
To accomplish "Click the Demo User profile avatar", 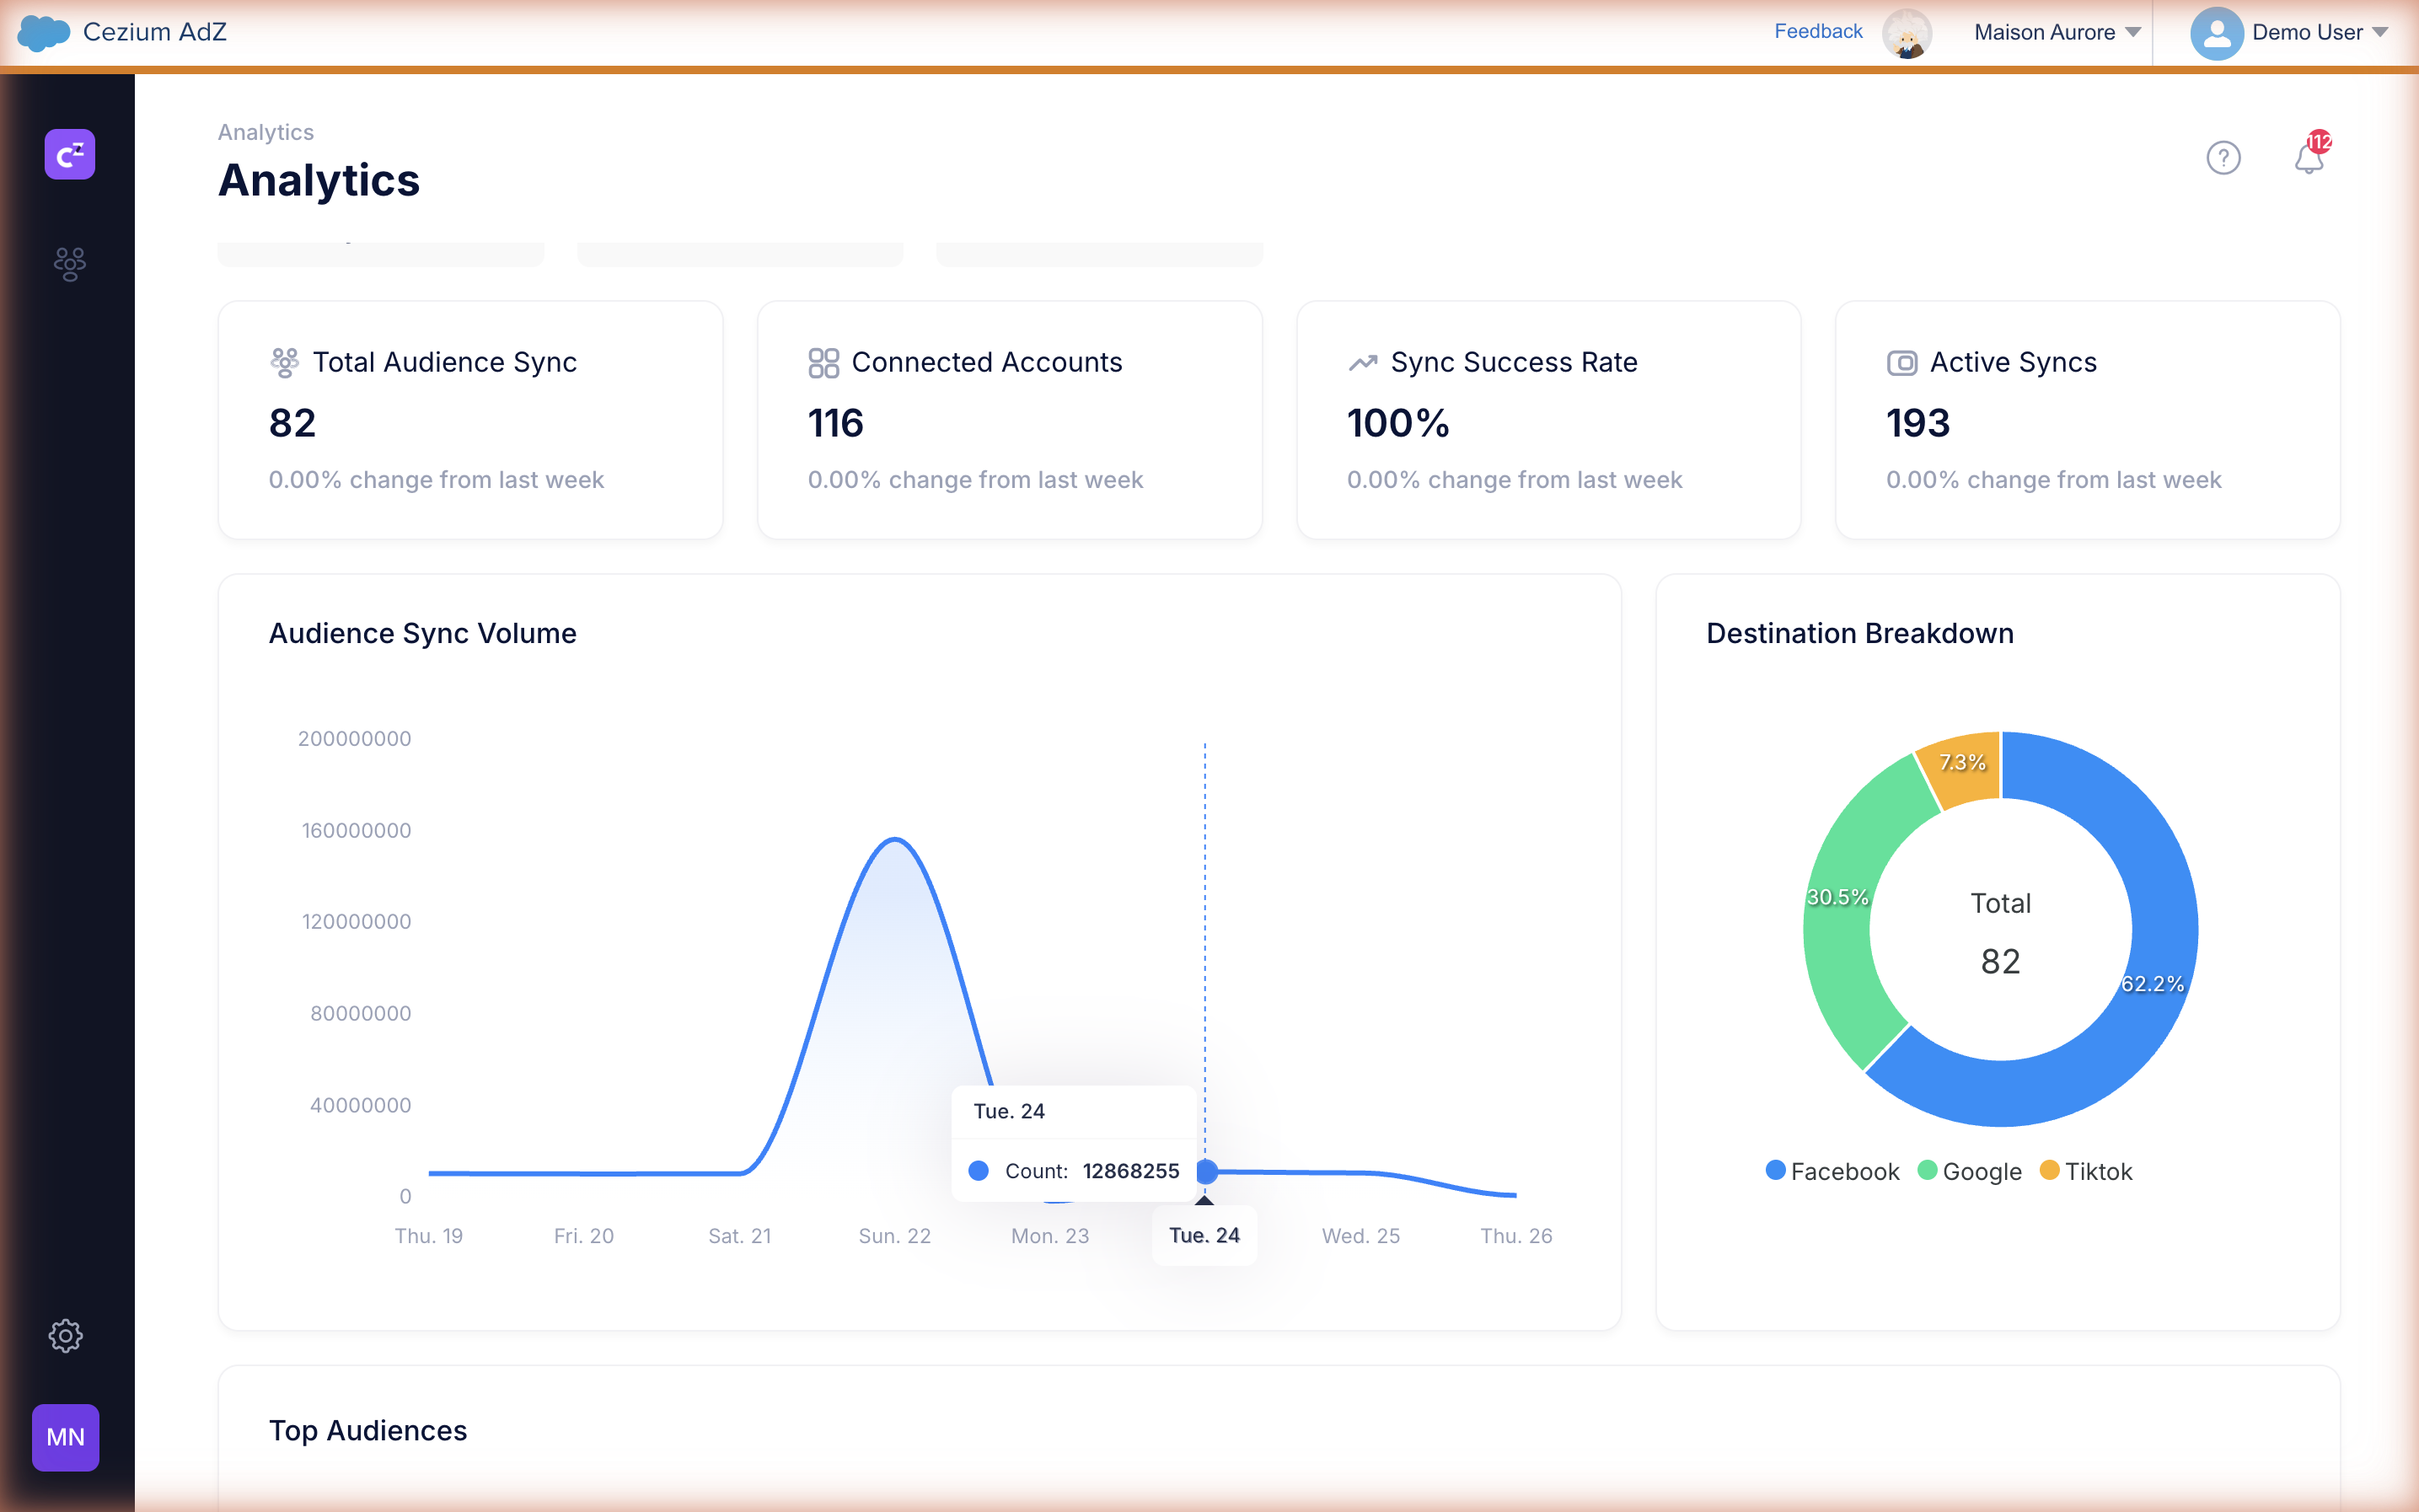I will coord(2216,33).
